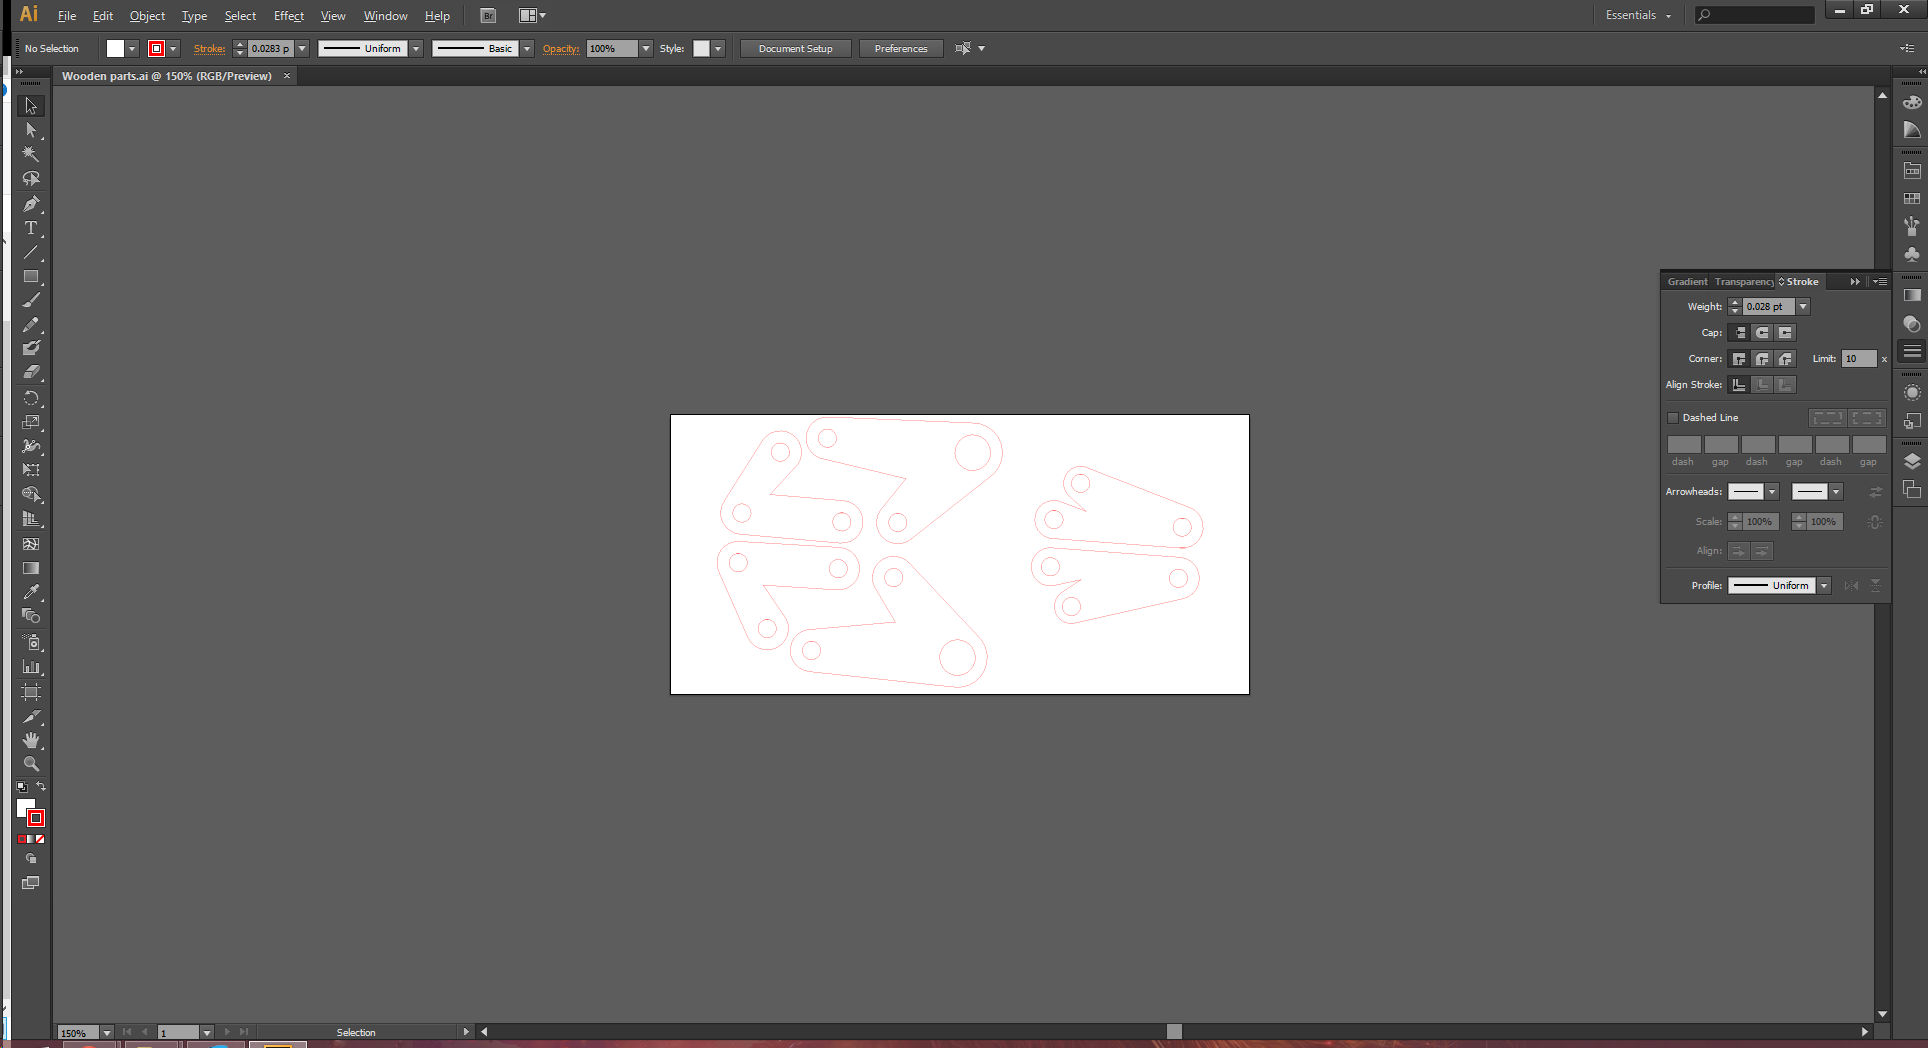
Task: Open the Essentials workspace switcher
Action: click(x=1638, y=15)
